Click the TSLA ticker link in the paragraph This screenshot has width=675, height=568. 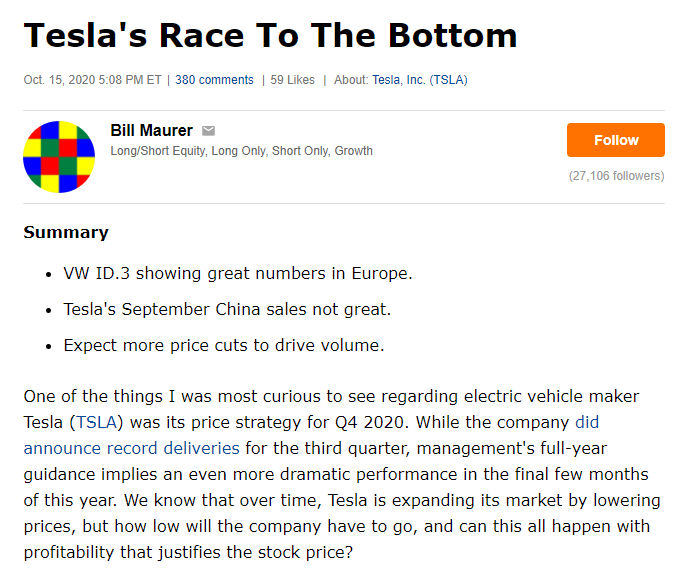tap(96, 422)
